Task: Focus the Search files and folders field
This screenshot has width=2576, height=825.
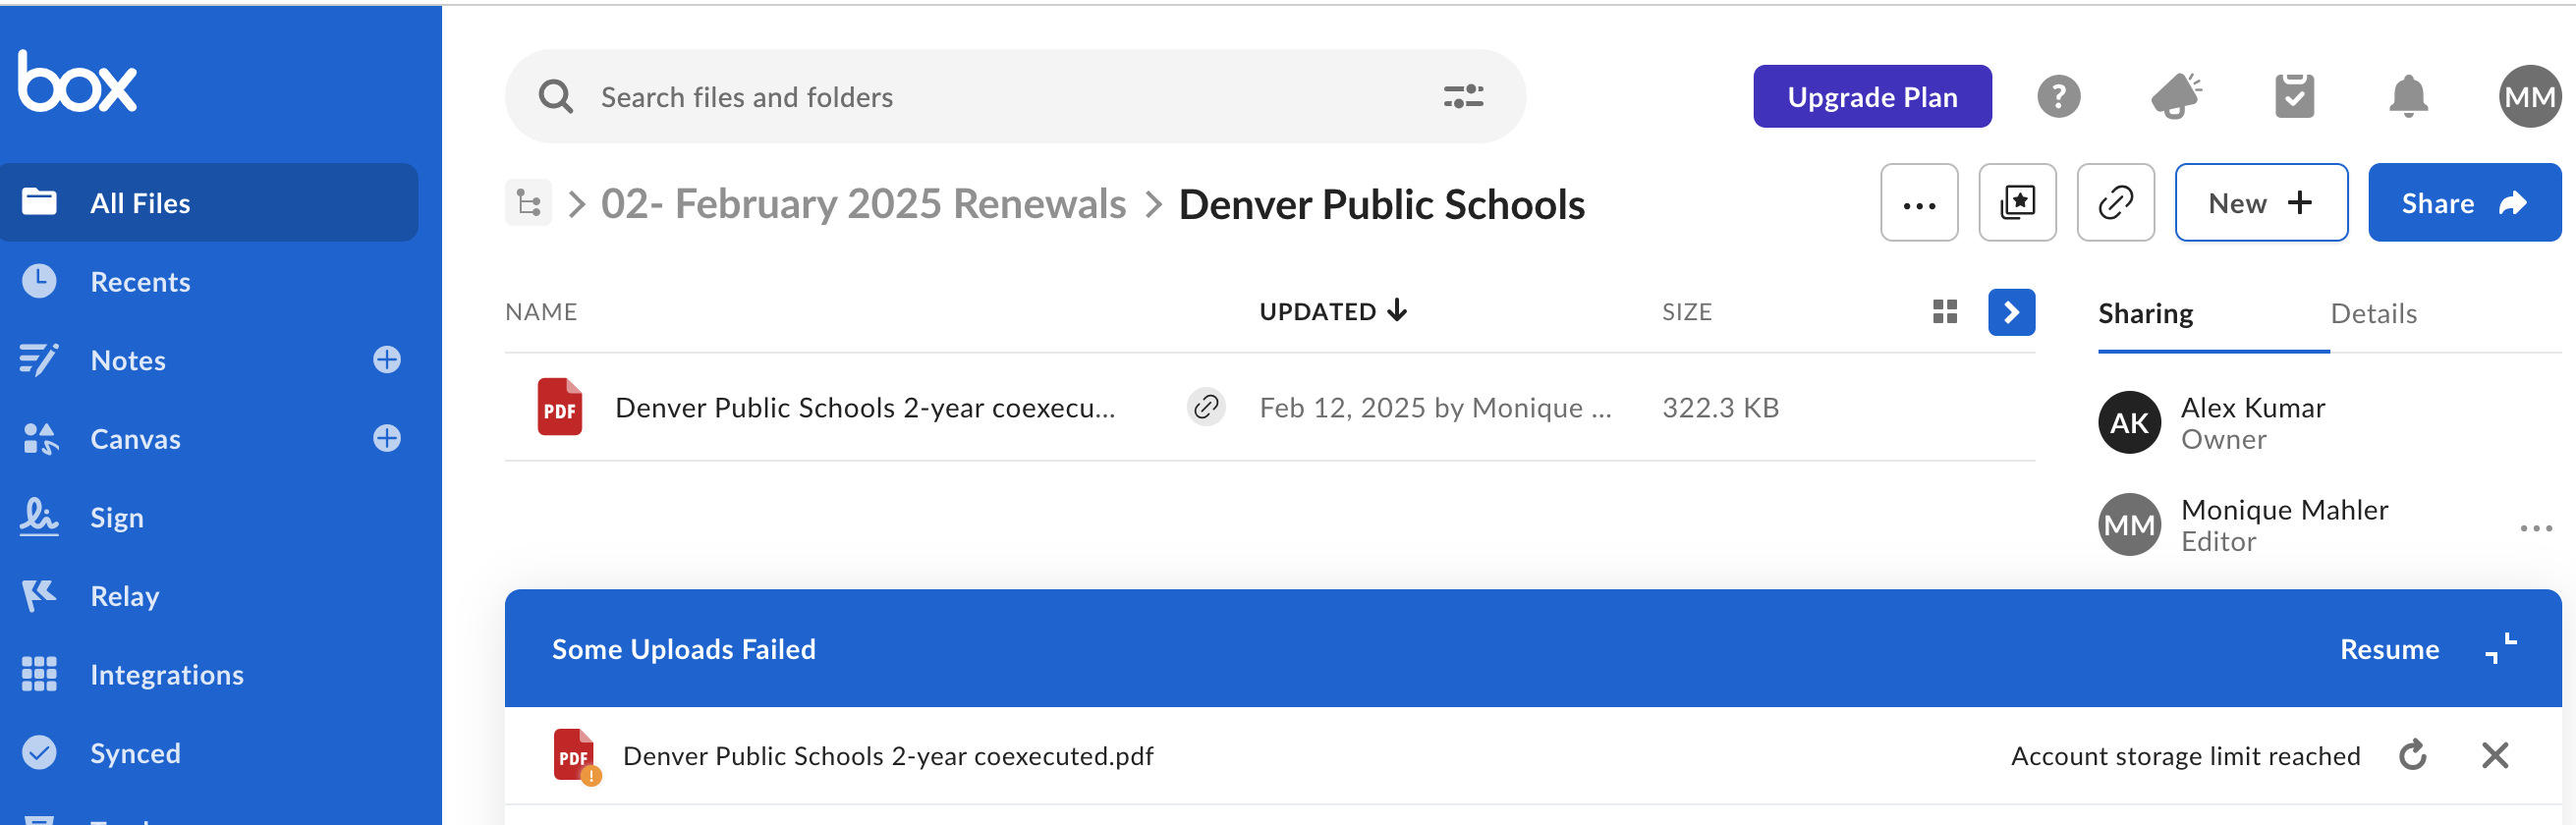Action: point(1015,96)
